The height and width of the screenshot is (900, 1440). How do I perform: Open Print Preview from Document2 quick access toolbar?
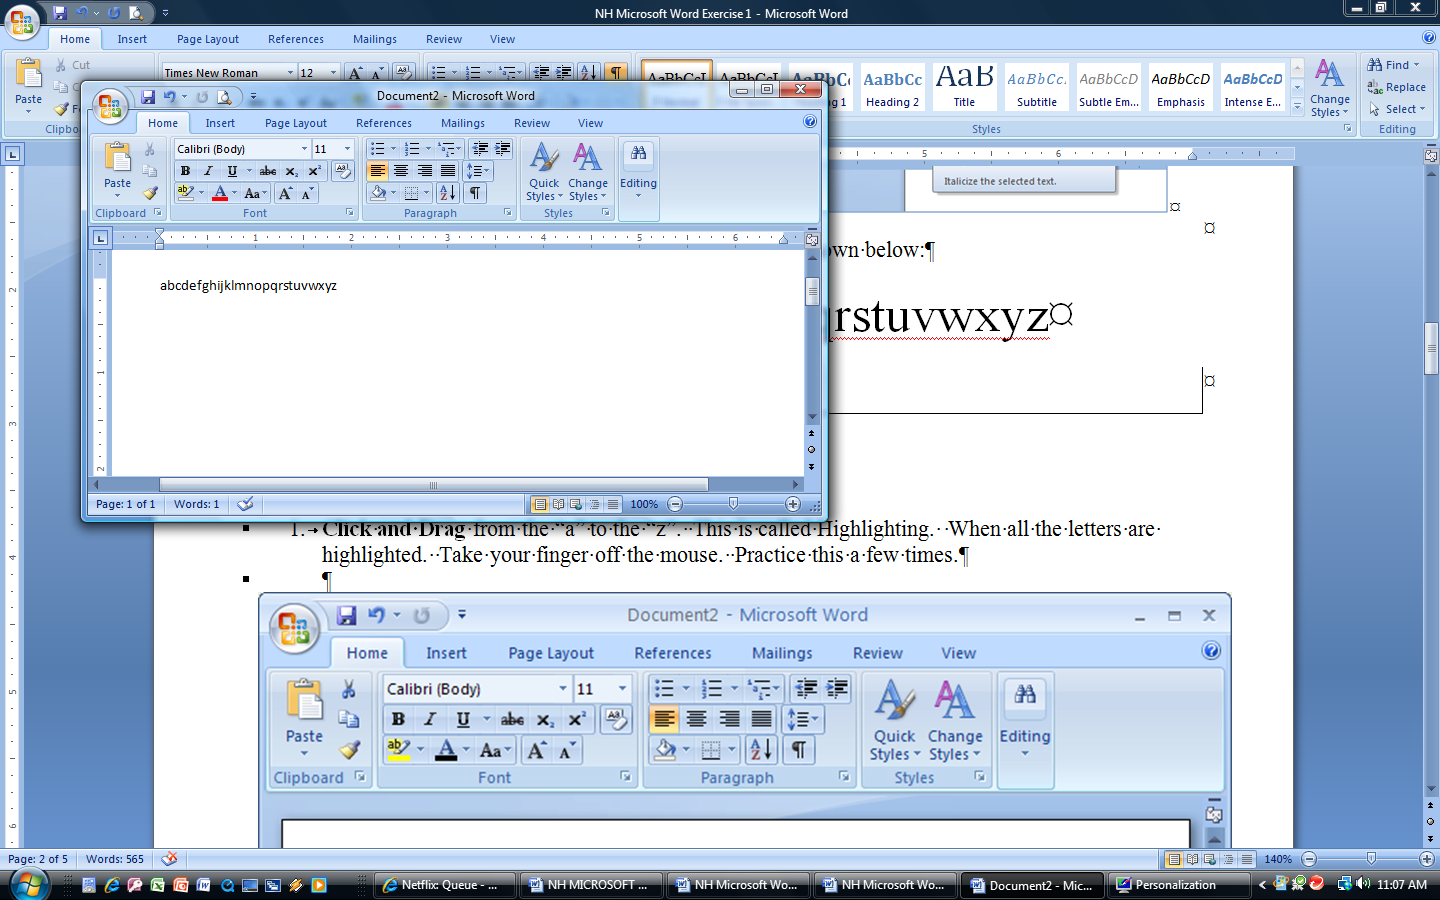pyautogui.click(x=225, y=97)
